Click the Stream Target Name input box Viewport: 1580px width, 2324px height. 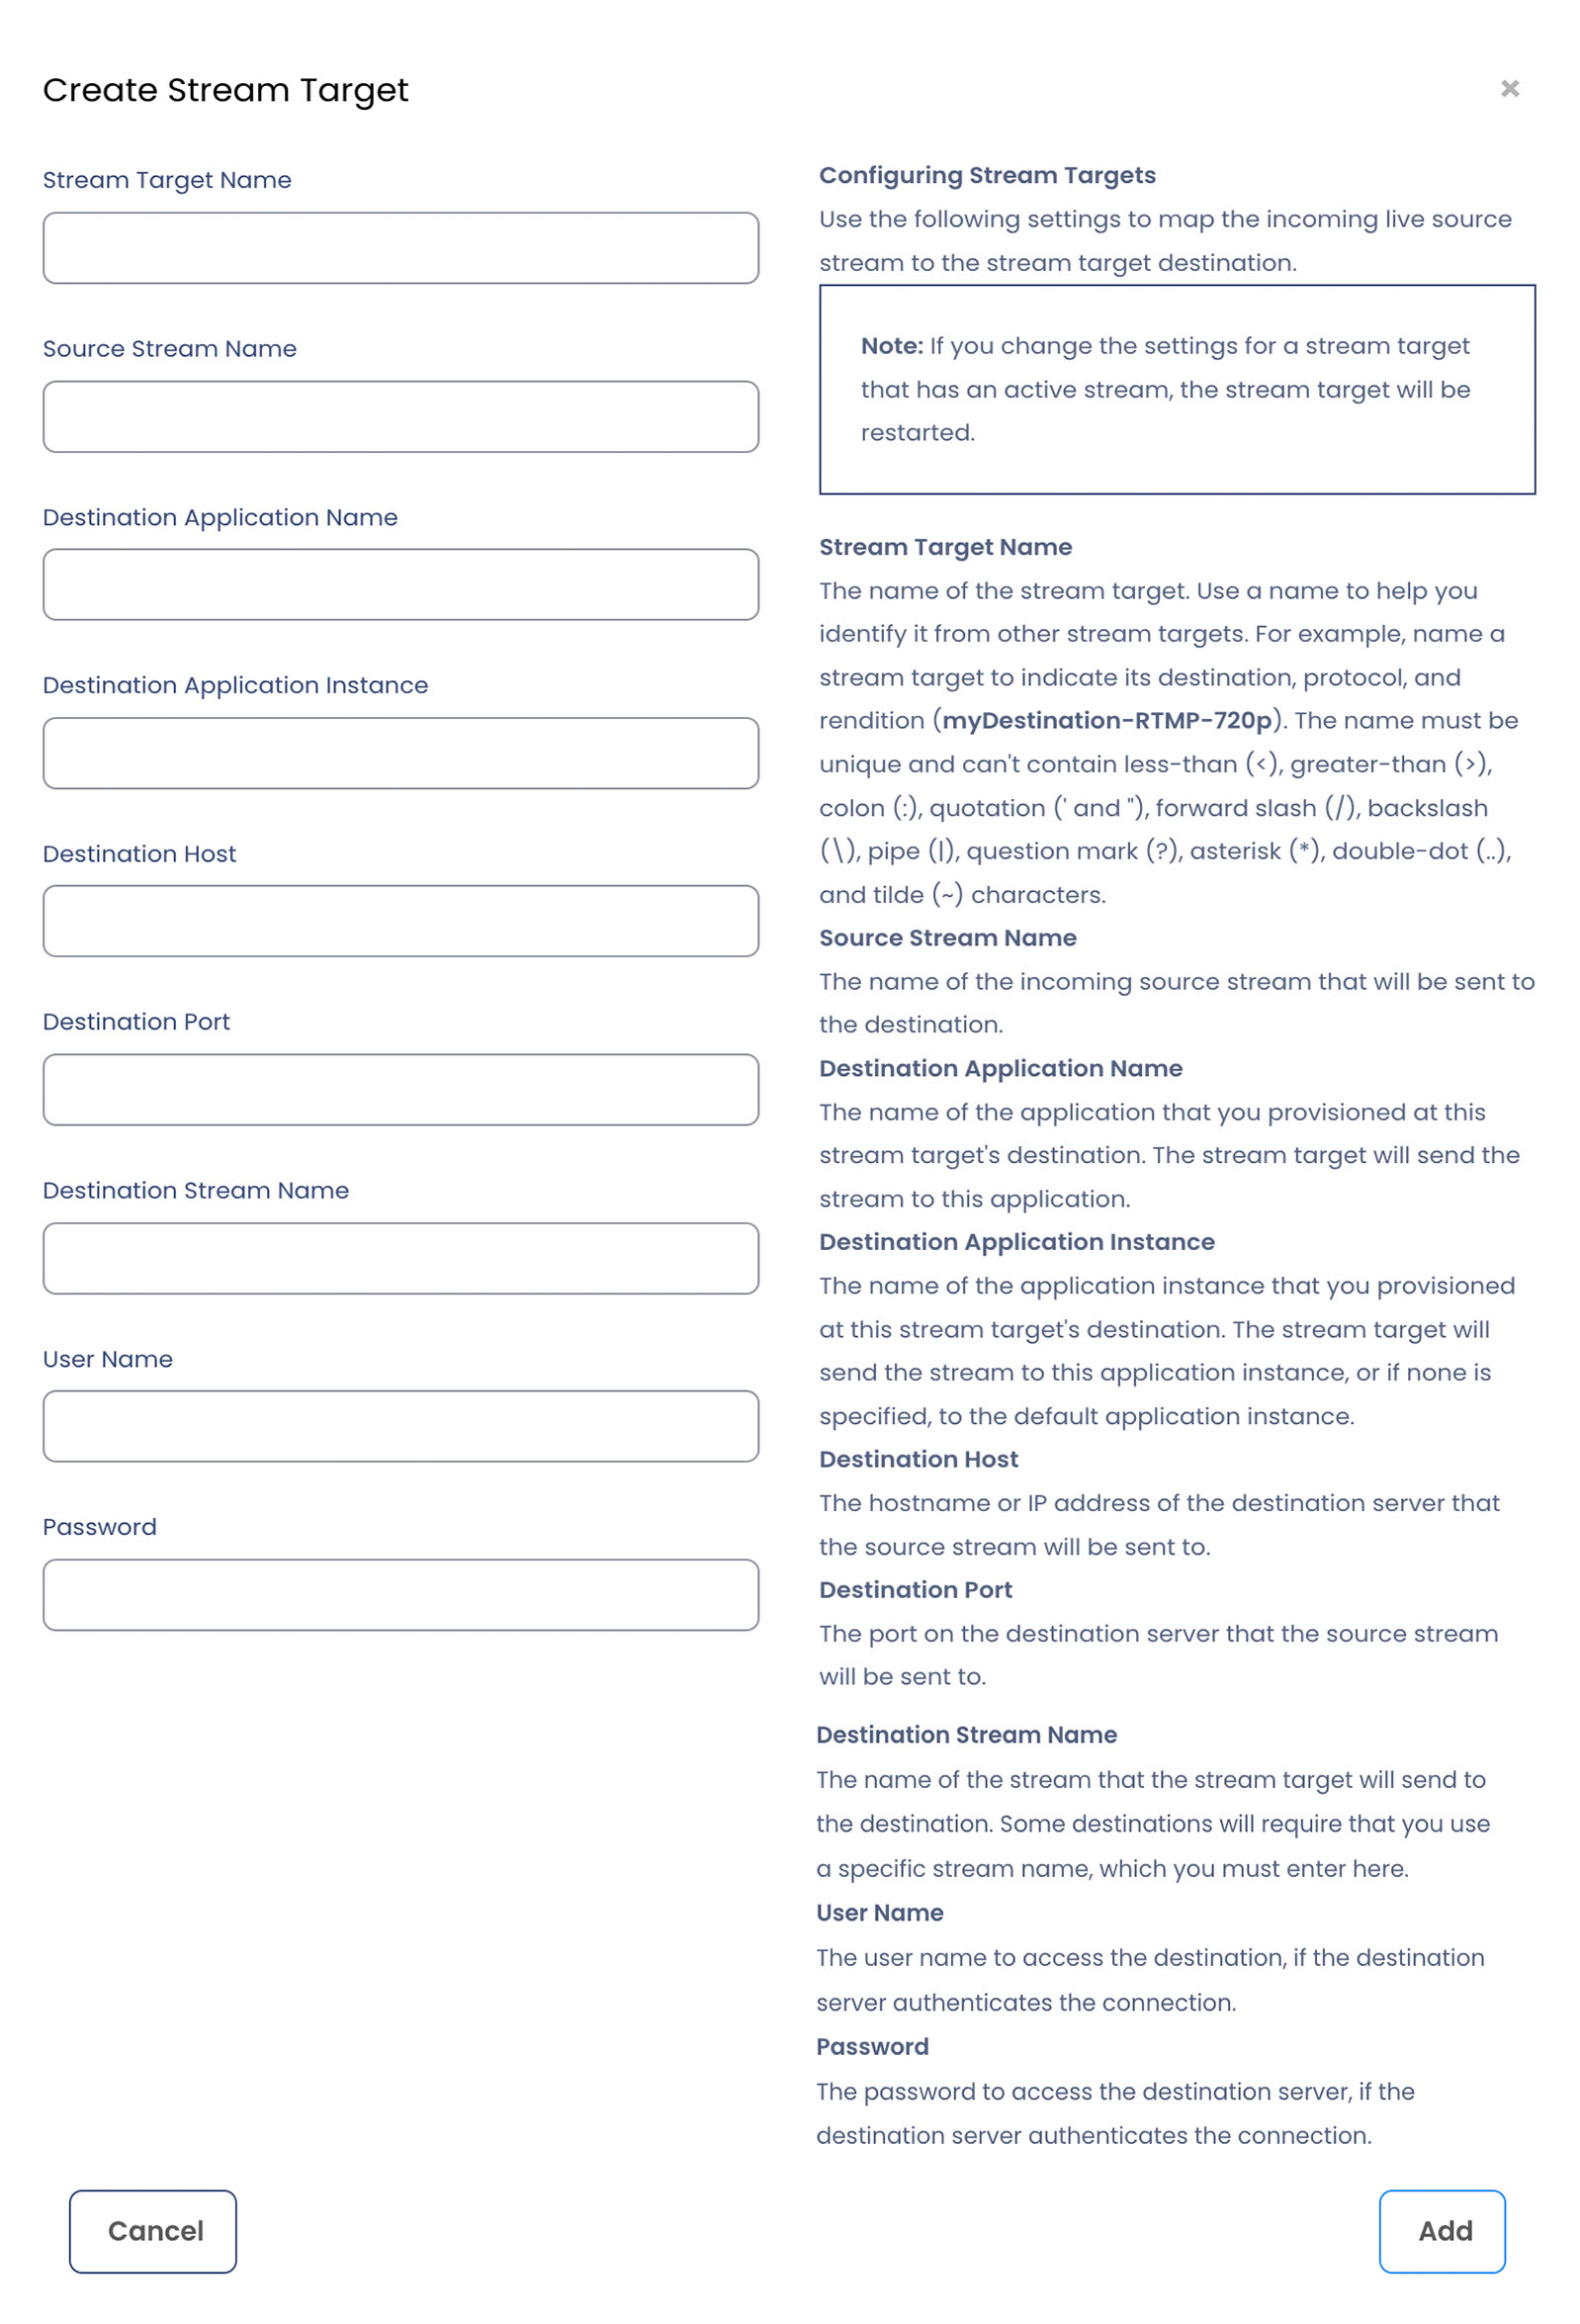(x=400, y=248)
